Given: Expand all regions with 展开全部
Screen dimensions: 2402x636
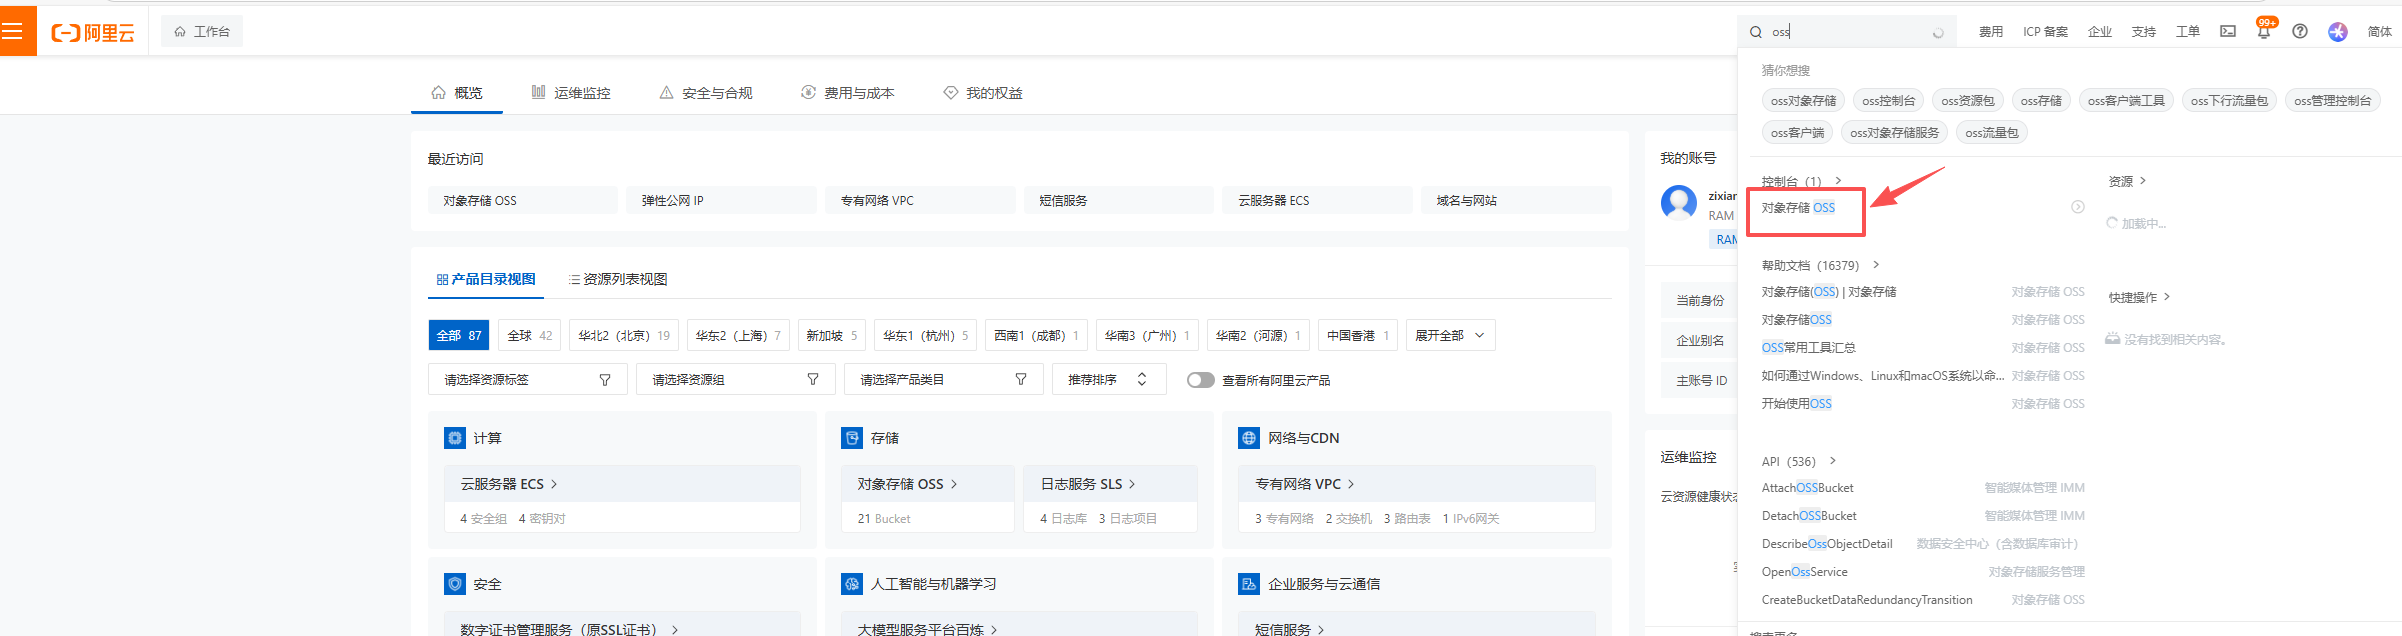Looking at the screenshot, I should pos(1450,336).
